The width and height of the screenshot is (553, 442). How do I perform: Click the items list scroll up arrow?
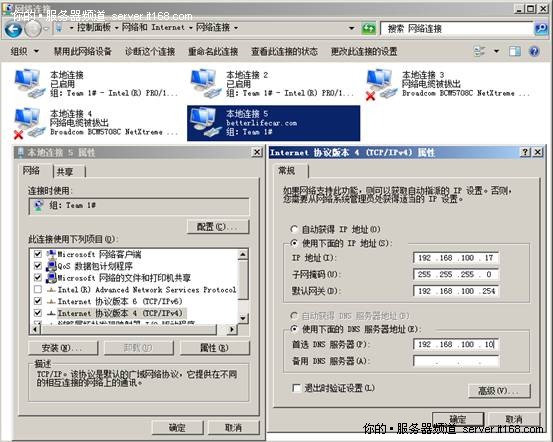[243, 254]
